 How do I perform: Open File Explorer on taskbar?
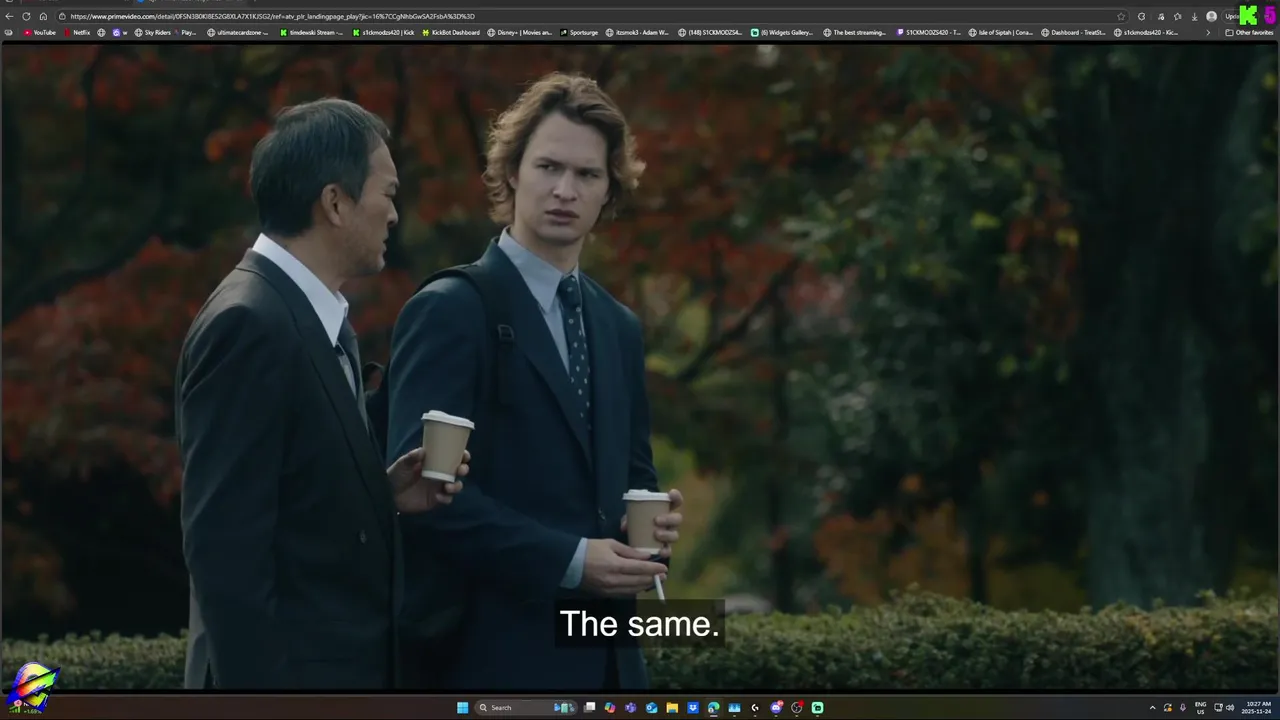pos(672,708)
